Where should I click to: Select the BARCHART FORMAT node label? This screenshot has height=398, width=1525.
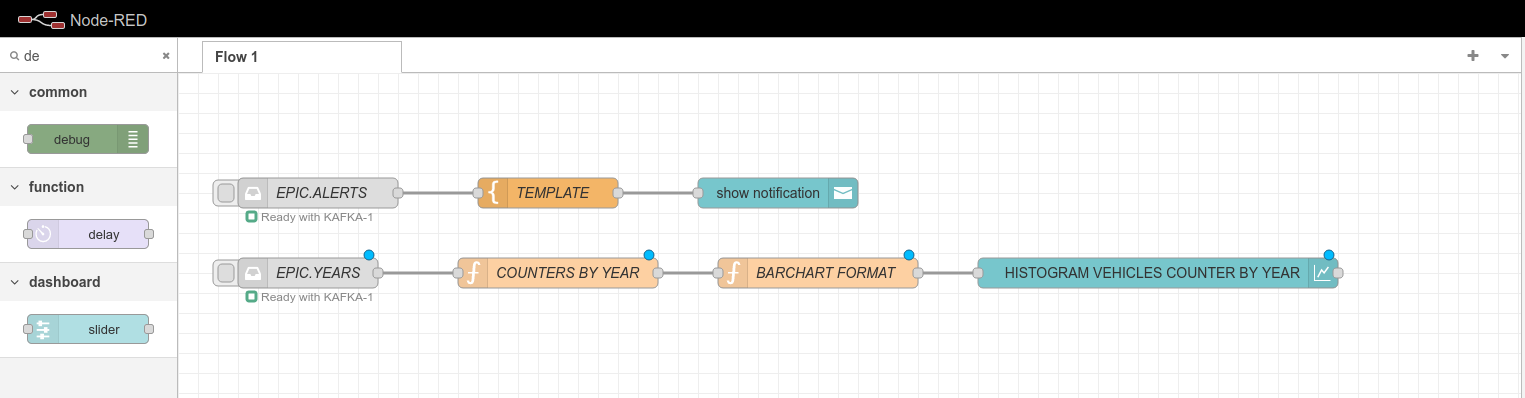pyautogui.click(x=826, y=272)
